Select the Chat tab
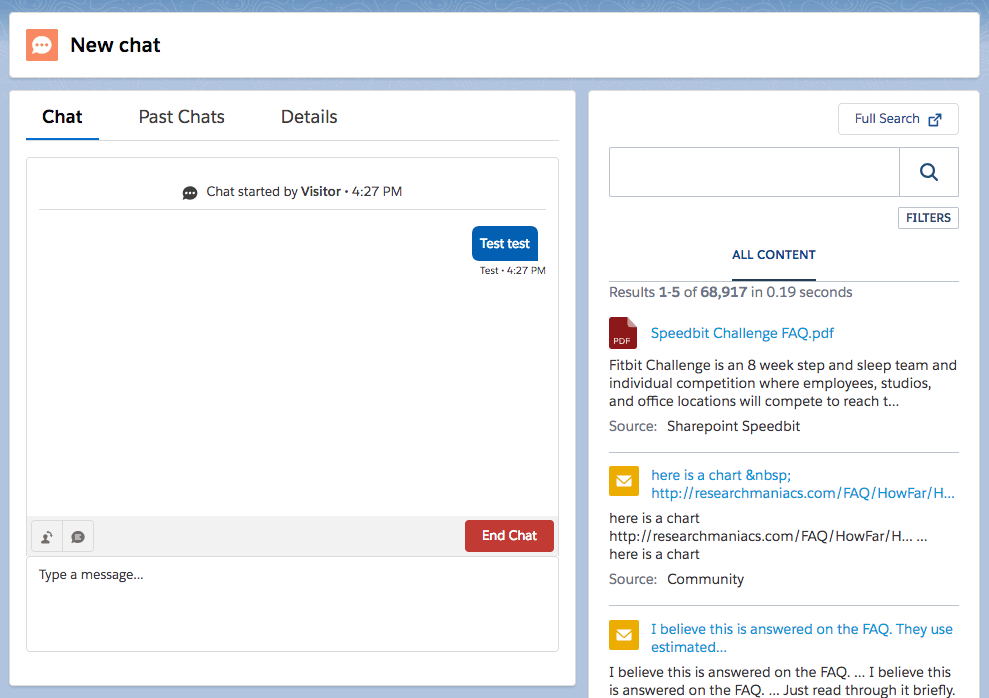This screenshot has width=989, height=698. (x=62, y=117)
